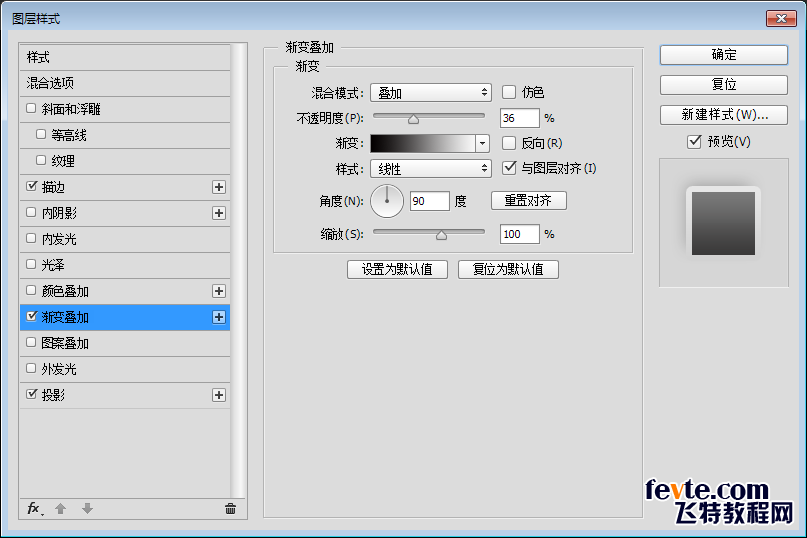Open the gradient picker dropdown arrow

coord(482,143)
